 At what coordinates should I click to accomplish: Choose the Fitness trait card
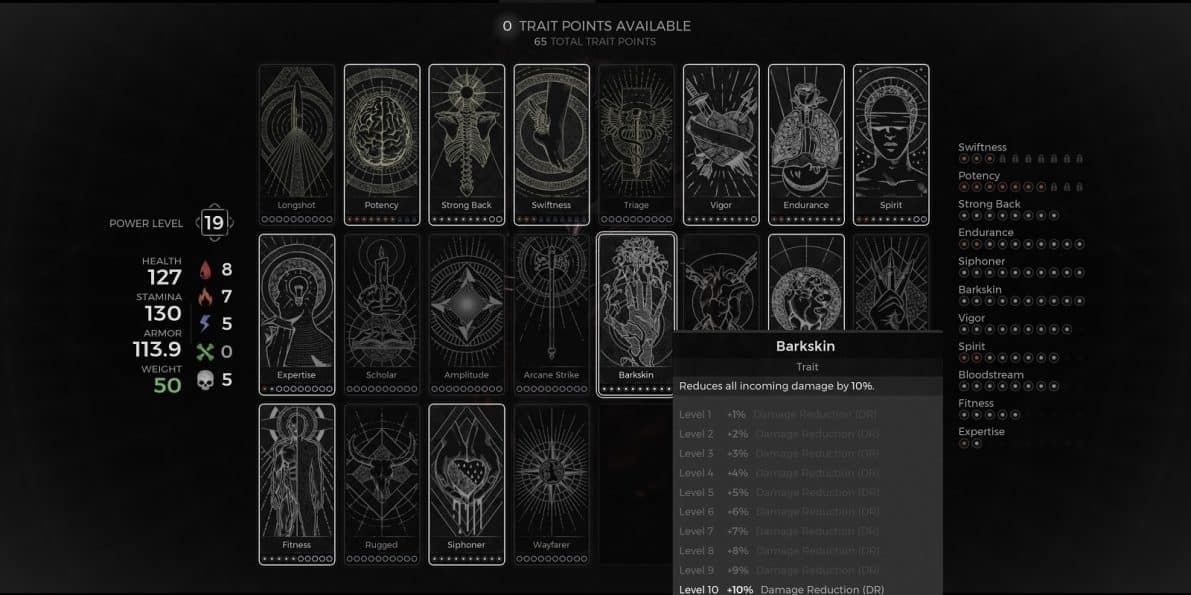[297, 485]
